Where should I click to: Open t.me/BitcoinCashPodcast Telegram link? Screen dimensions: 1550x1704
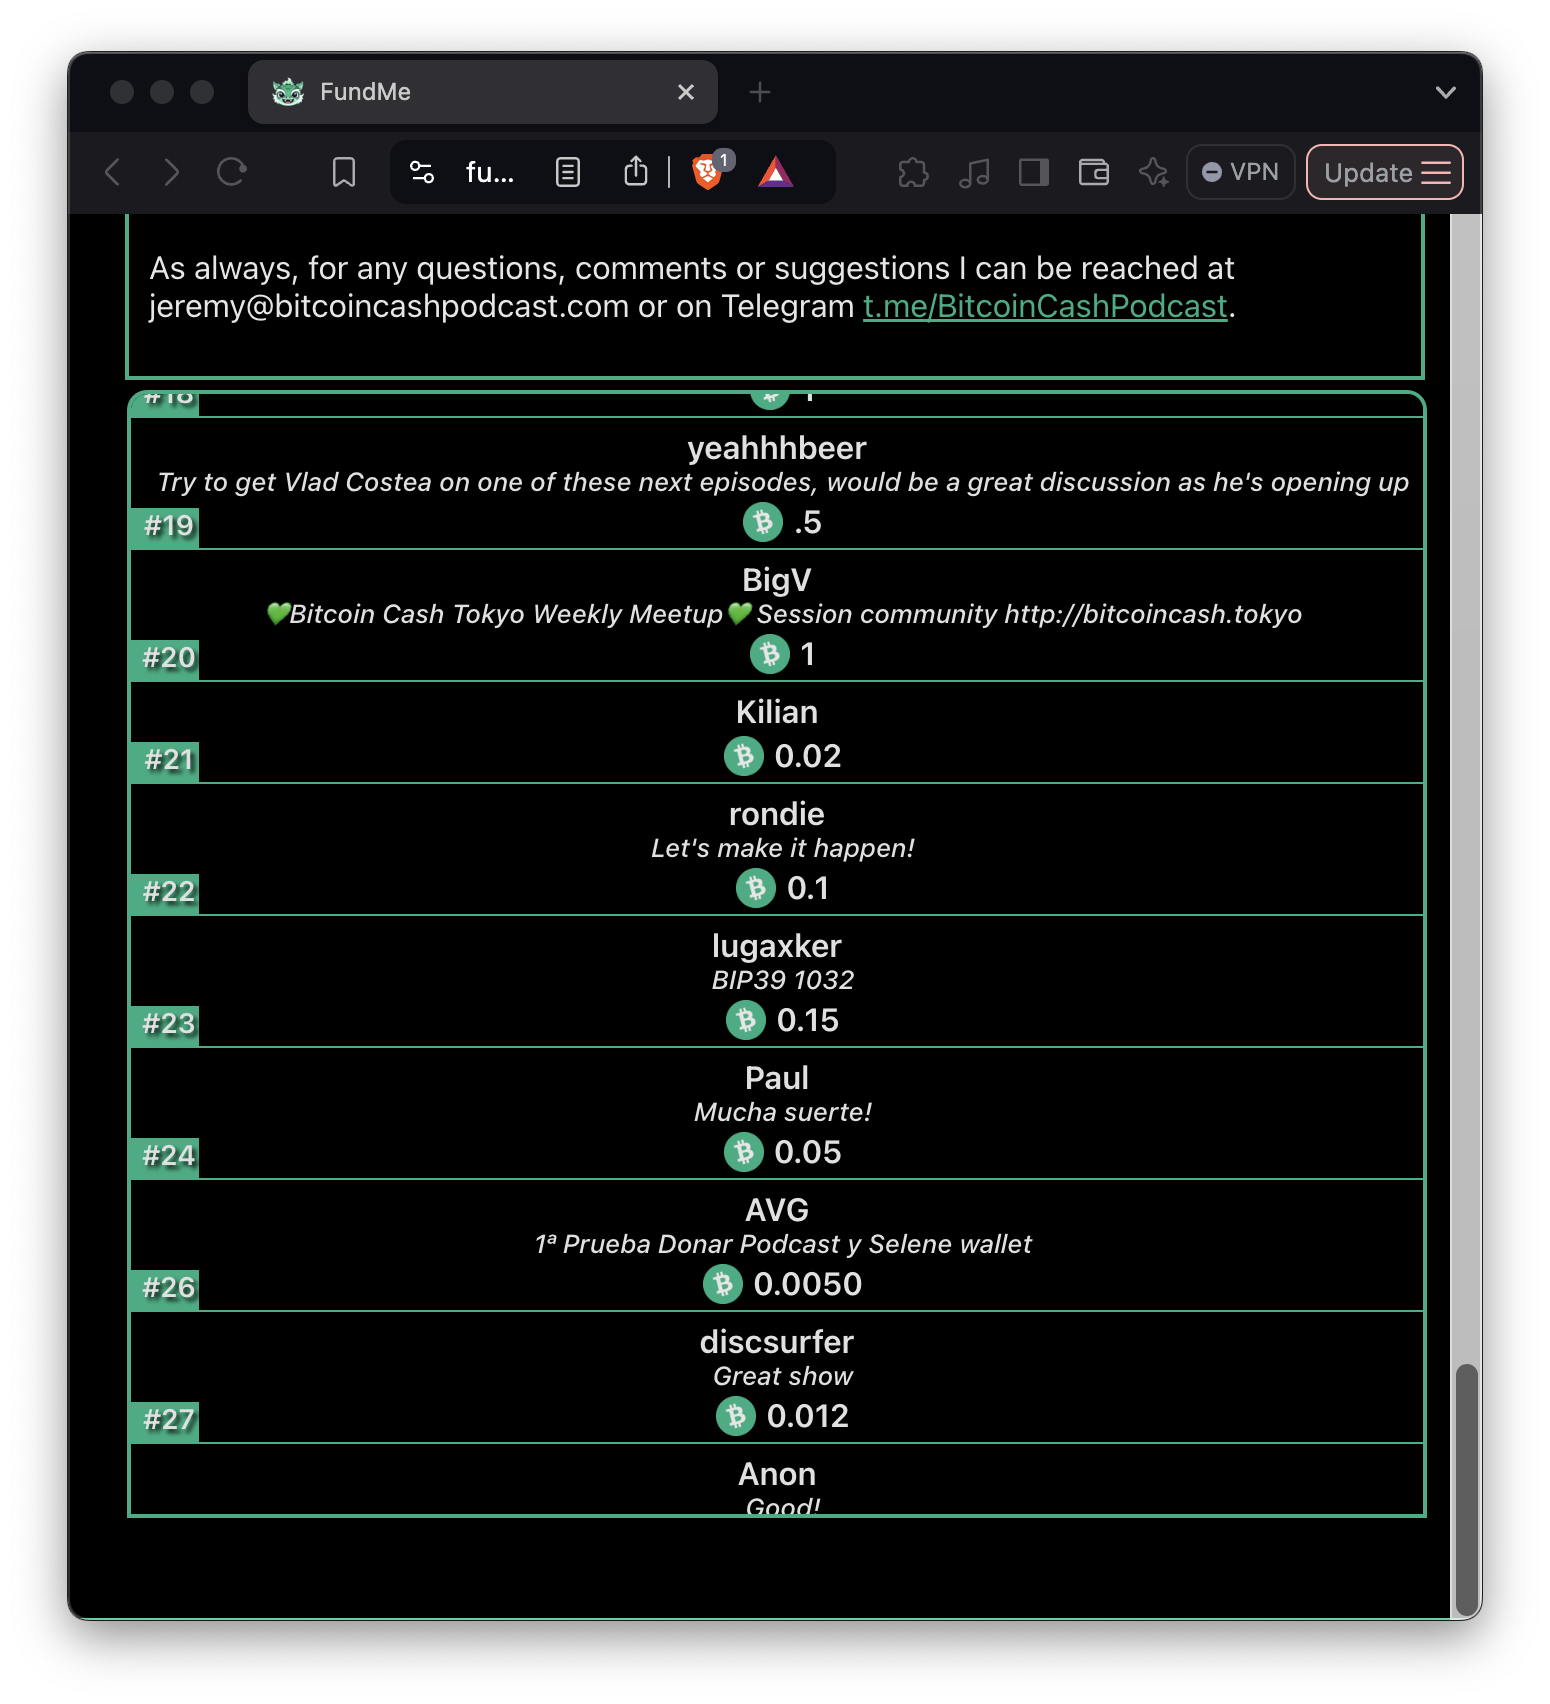click(1044, 306)
